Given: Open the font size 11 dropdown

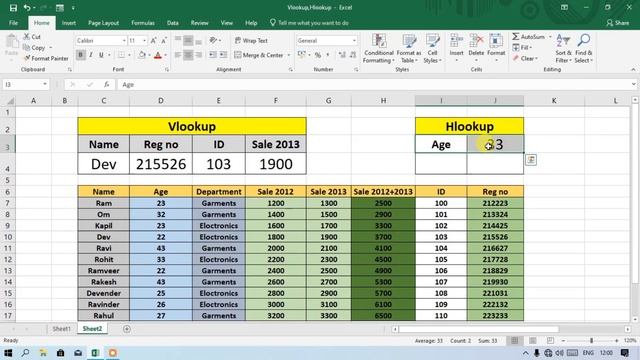Looking at the screenshot, I should click(x=144, y=41).
